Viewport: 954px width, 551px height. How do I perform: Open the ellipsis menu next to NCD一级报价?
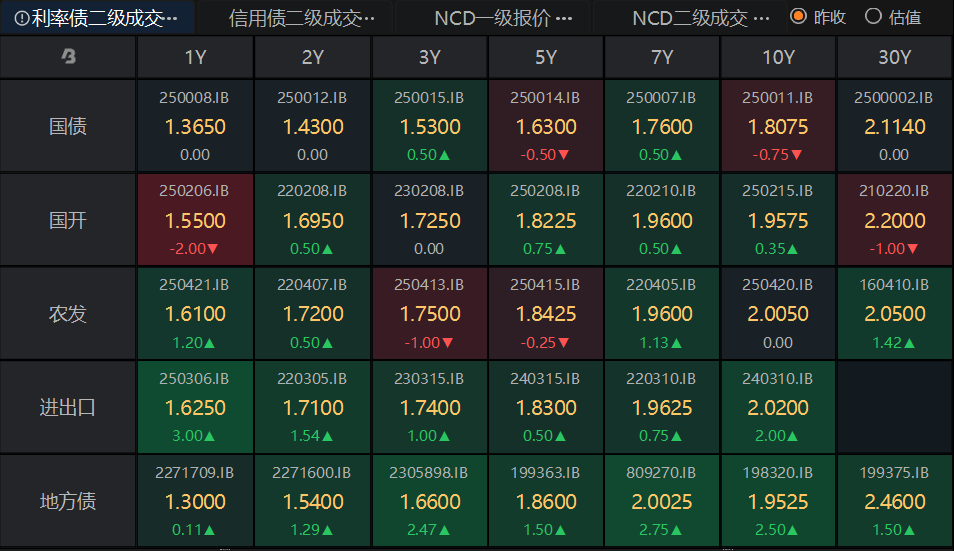coord(564,19)
